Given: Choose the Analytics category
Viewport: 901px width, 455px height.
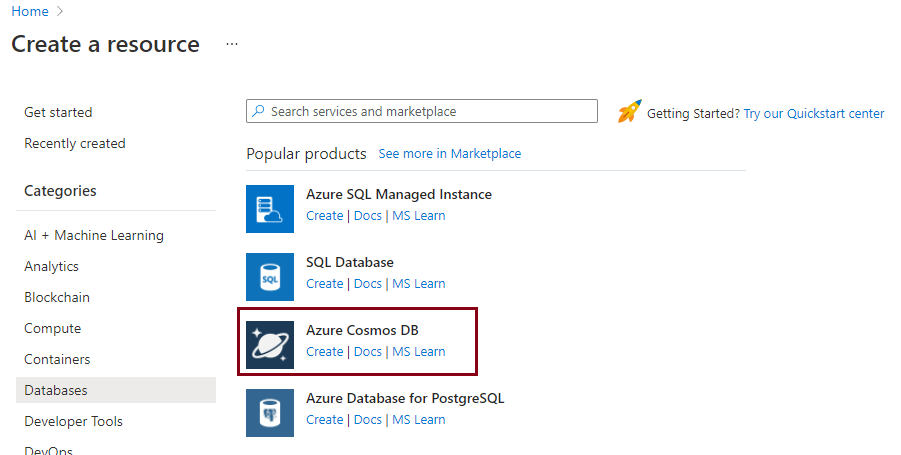Looking at the screenshot, I should coord(52,267).
